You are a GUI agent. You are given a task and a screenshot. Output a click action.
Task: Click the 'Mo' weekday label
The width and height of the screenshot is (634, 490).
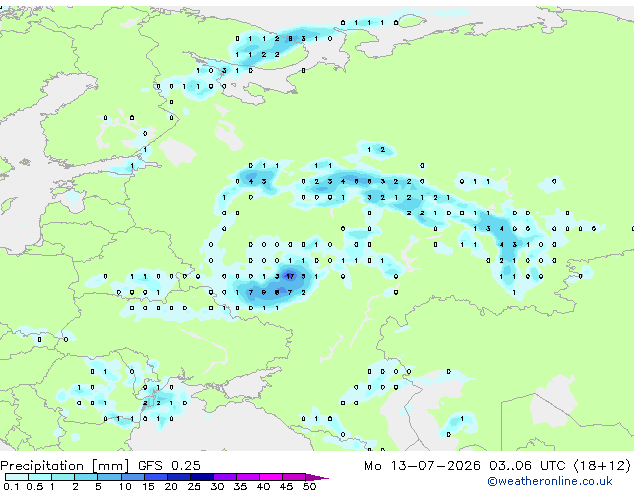373,466
